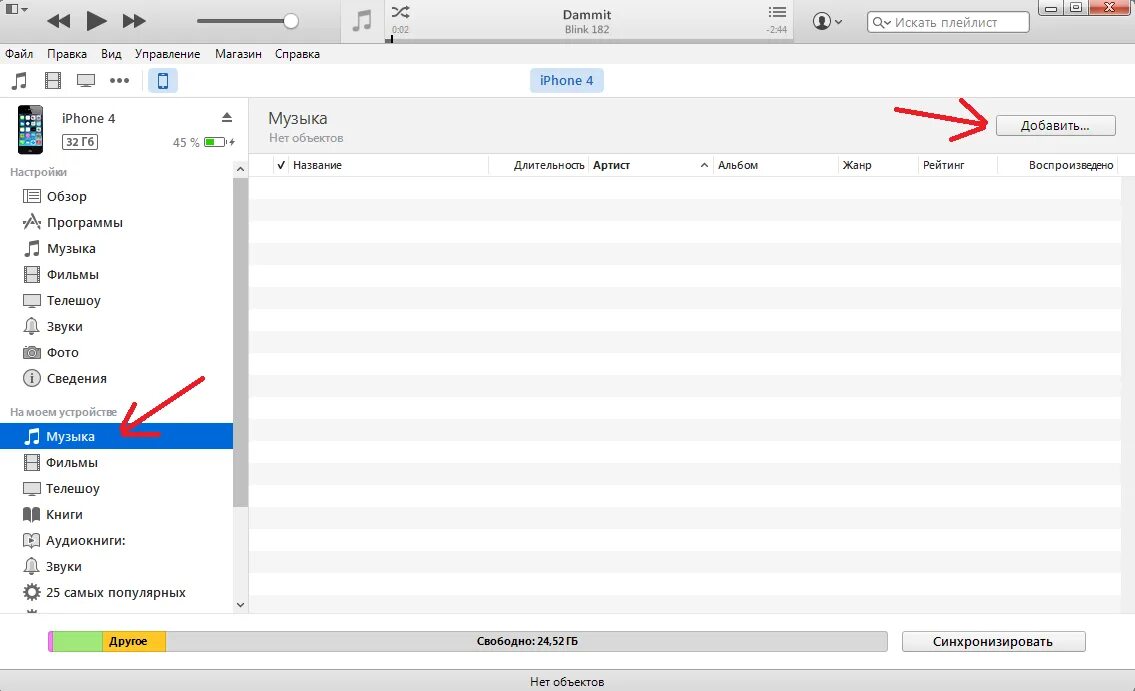The width and height of the screenshot is (1135, 691).
Task: Open more media types ellipsis icon
Action: tap(119, 80)
